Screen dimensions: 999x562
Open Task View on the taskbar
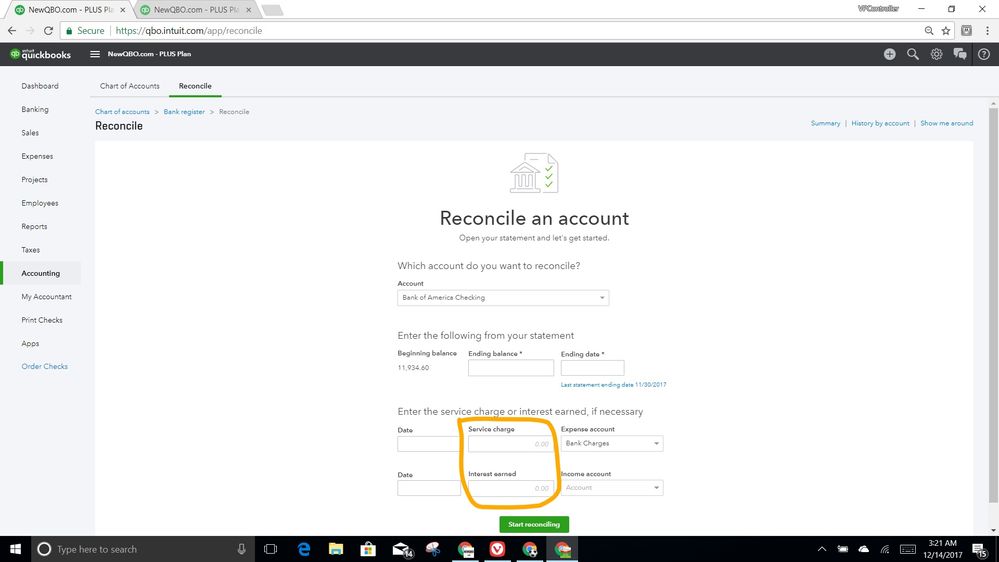[271, 549]
